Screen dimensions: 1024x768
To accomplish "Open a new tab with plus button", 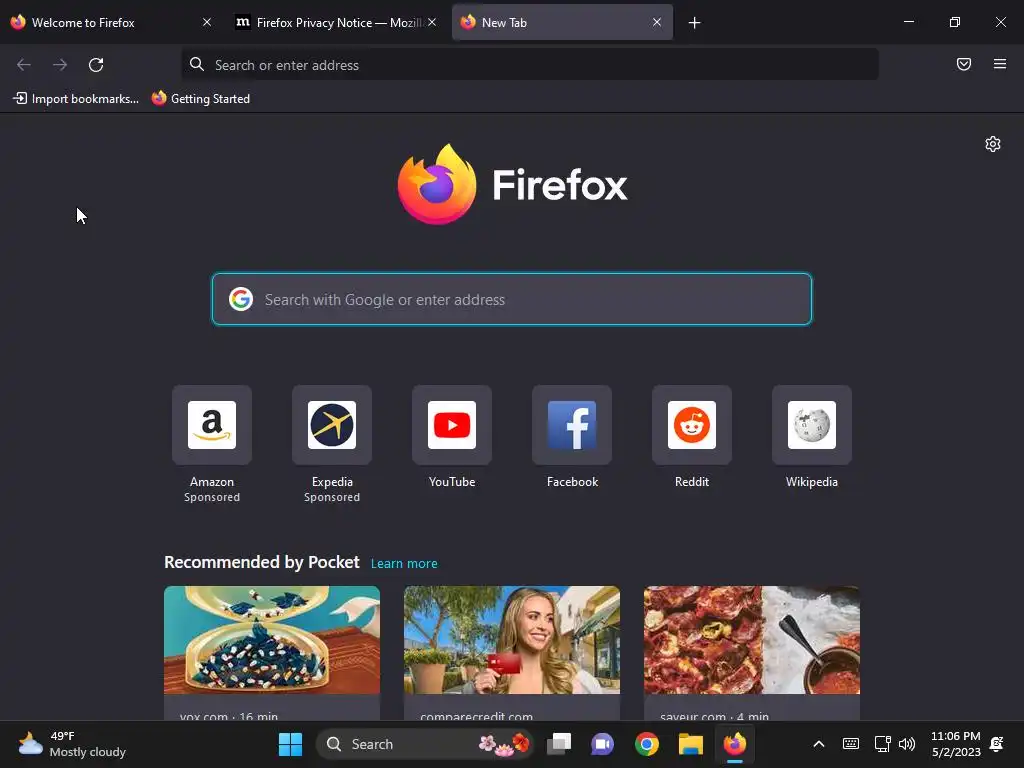I will tap(694, 23).
